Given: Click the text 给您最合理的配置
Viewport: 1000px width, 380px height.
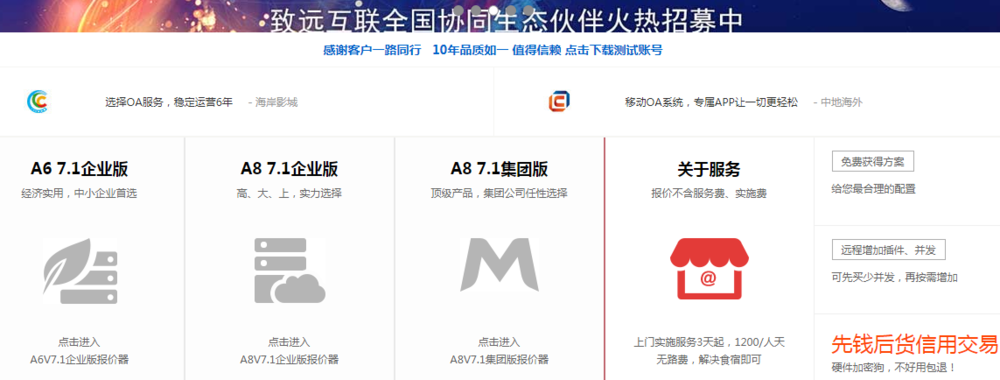Looking at the screenshot, I should point(874,189).
